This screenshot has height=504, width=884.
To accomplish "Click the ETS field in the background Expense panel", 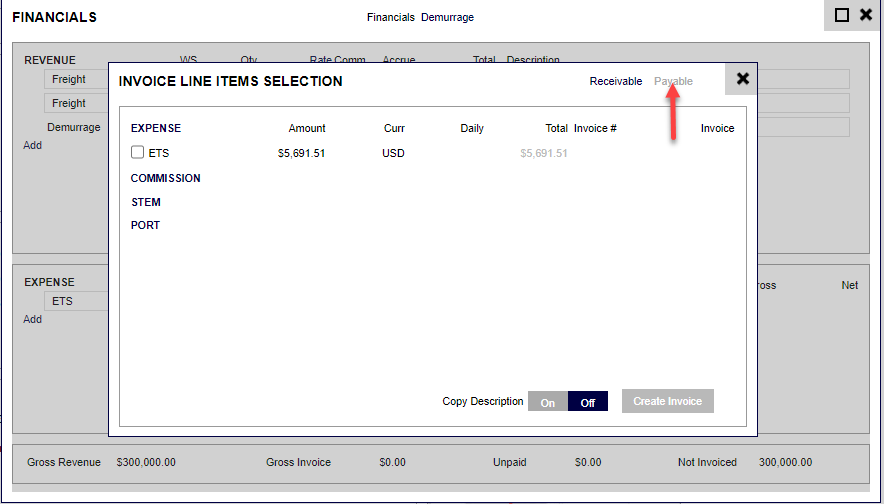I will coord(74,301).
